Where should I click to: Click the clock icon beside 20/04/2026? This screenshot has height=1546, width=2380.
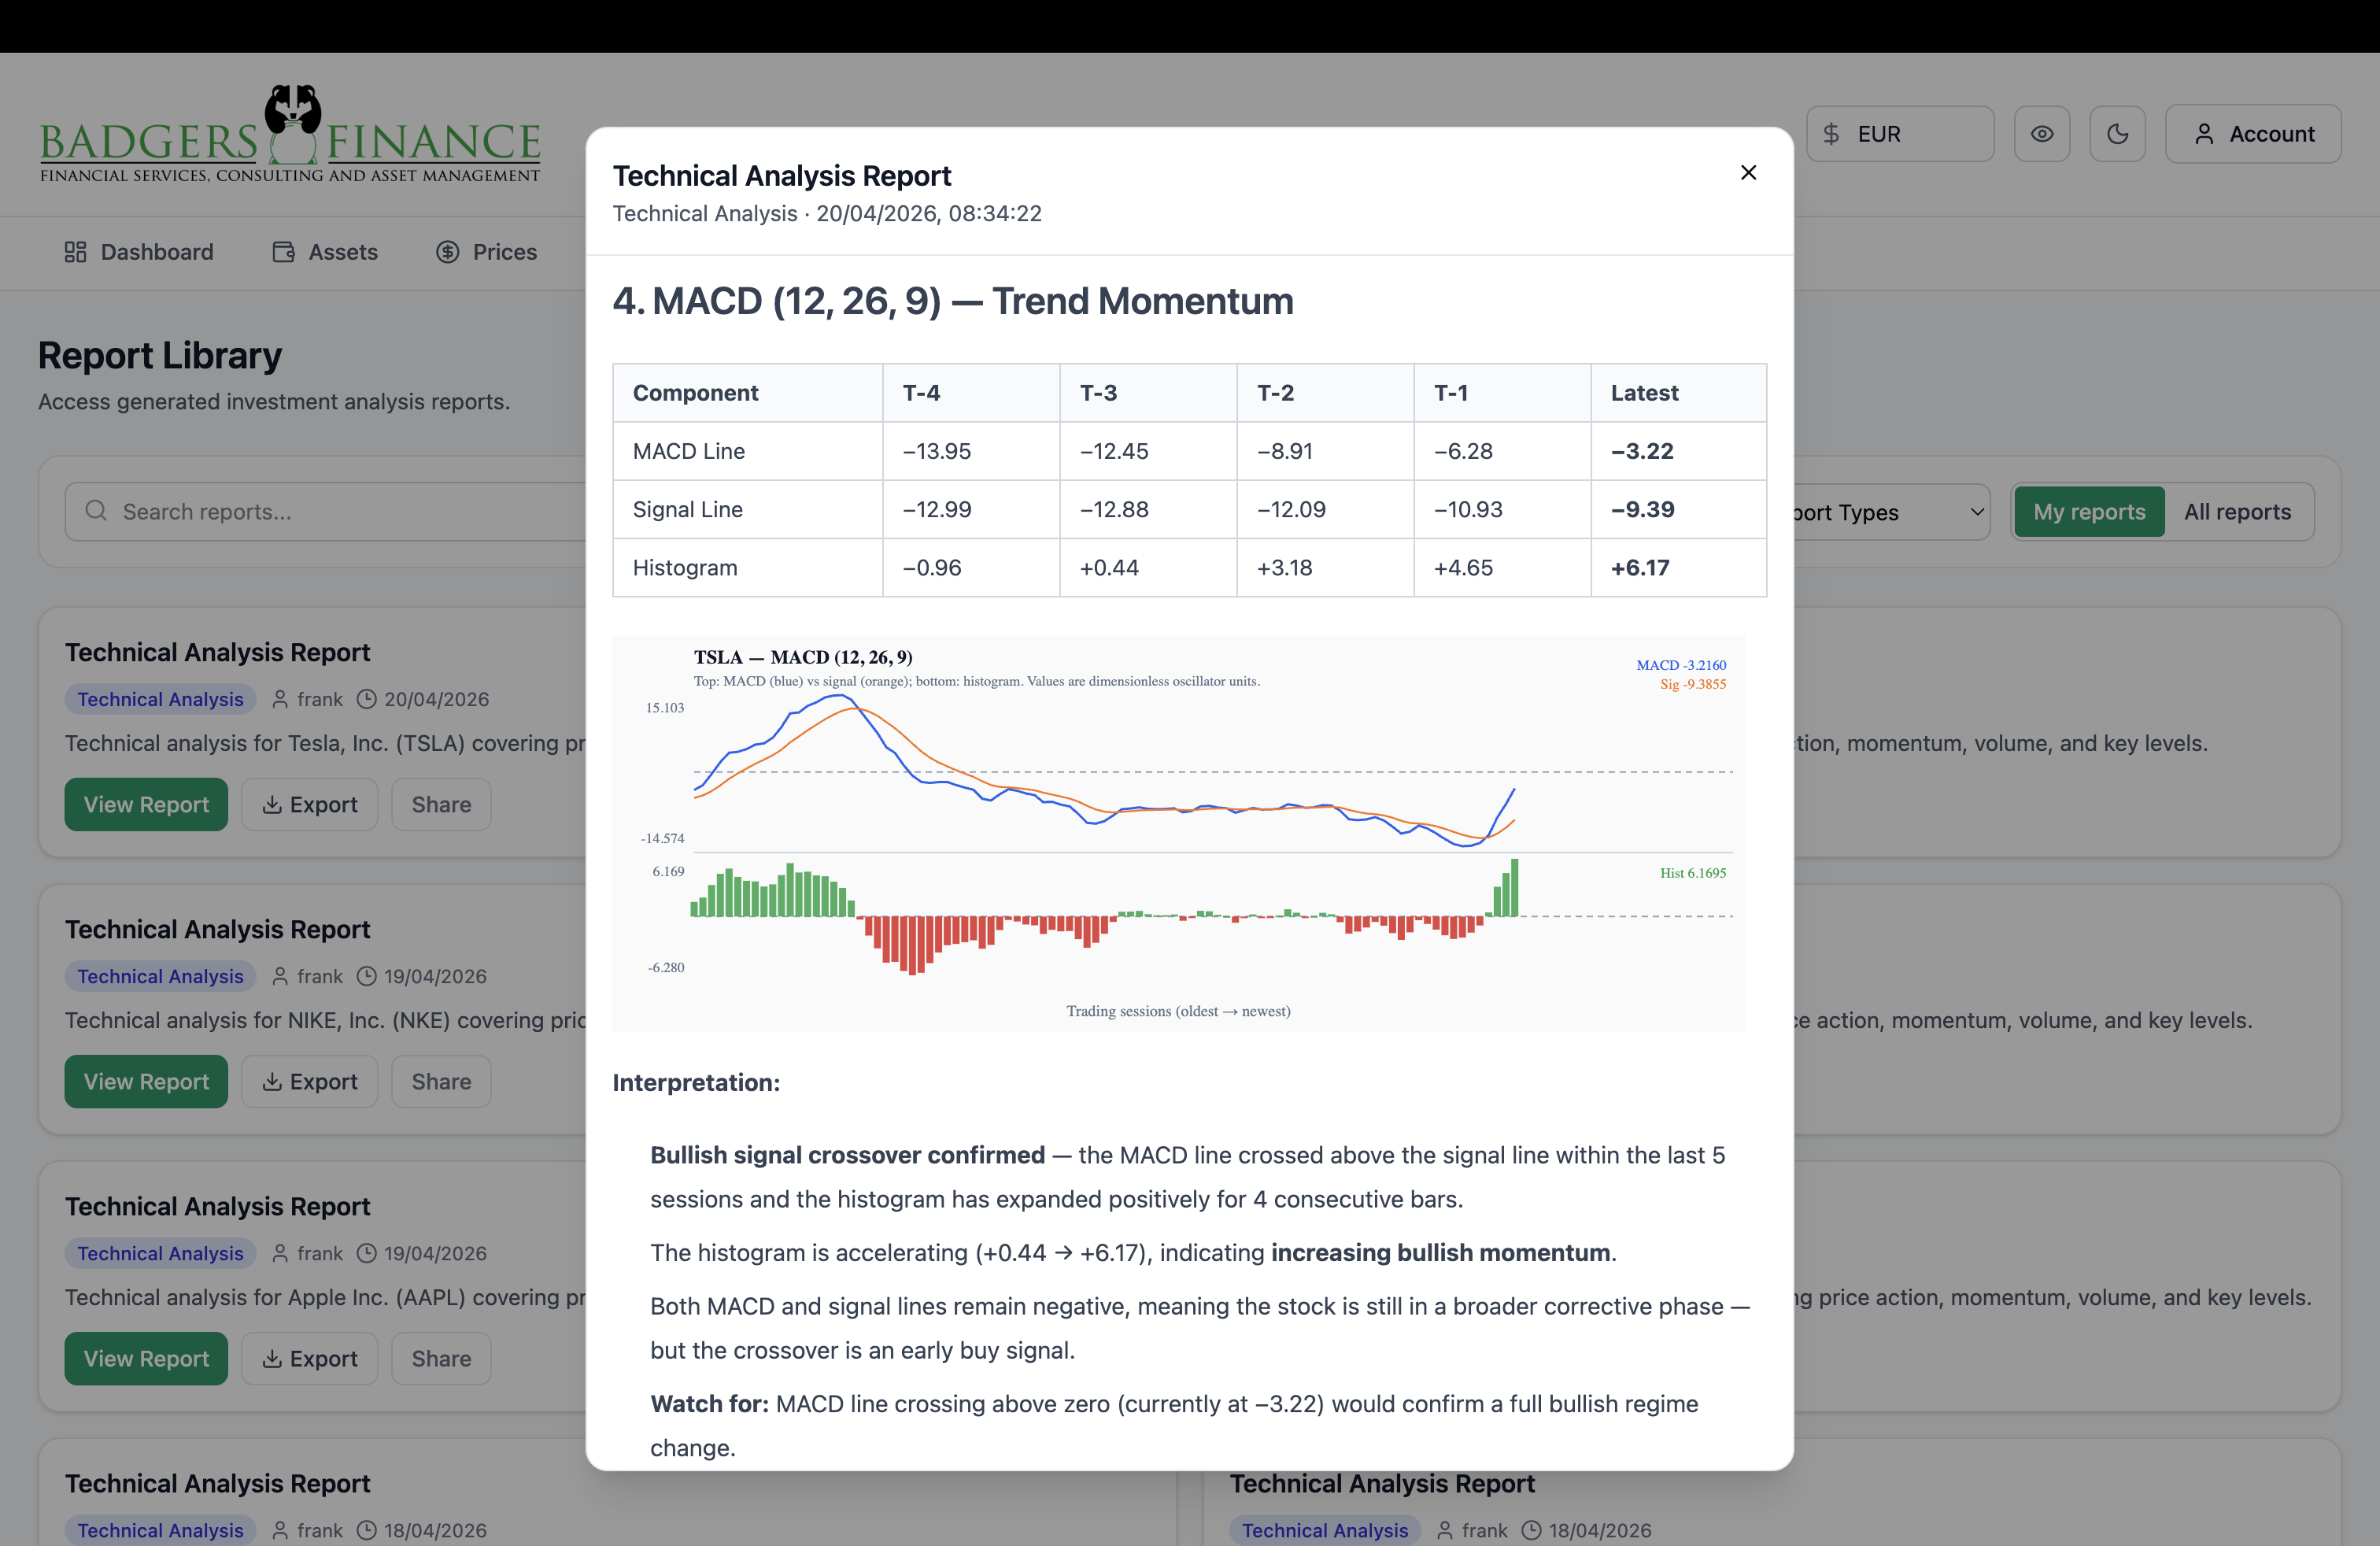pos(367,699)
